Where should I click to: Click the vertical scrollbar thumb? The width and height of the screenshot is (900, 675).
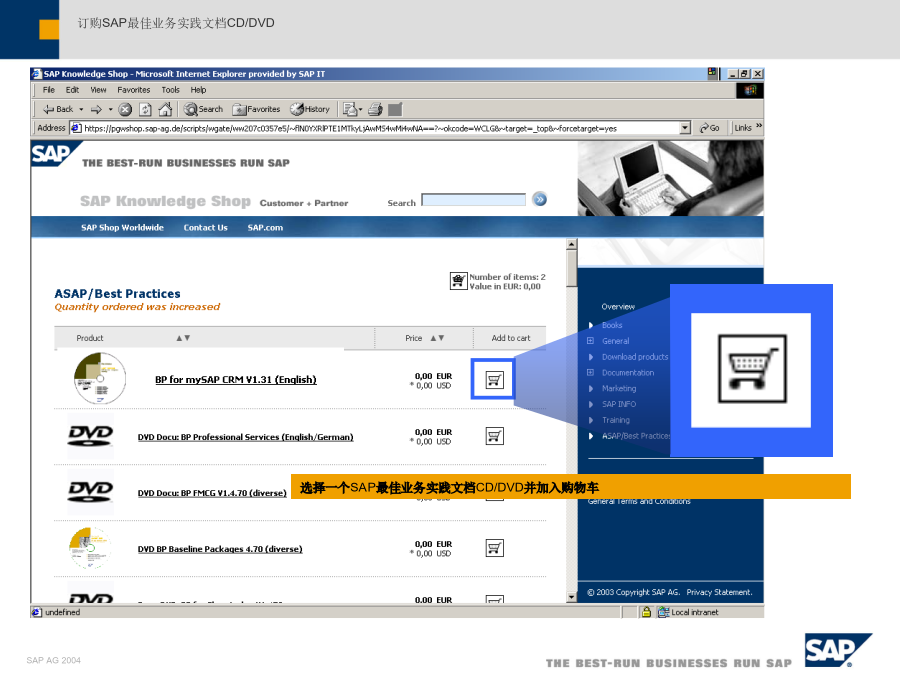pos(571,268)
